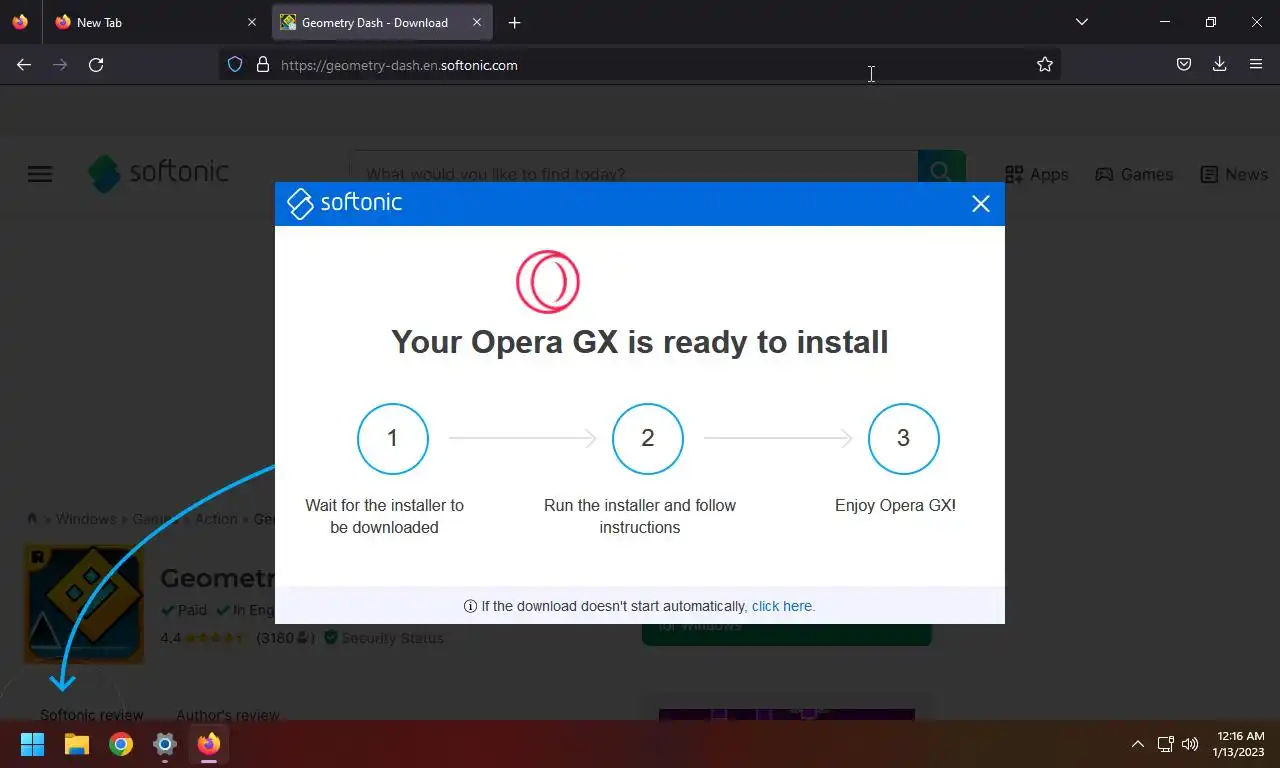This screenshot has height=768, width=1280.
Task: Open Firefox View pinned icon
Action: coord(20,22)
